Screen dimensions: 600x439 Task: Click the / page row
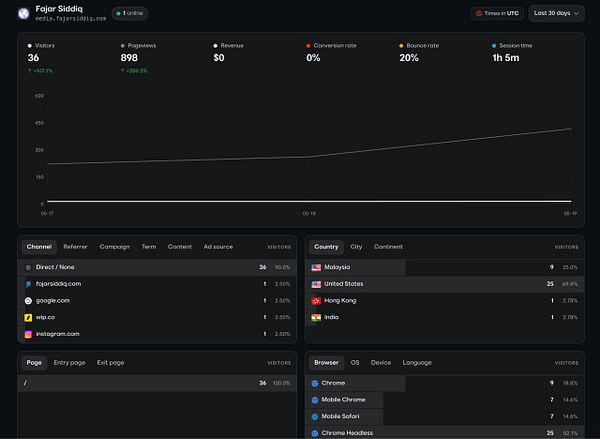pos(157,383)
